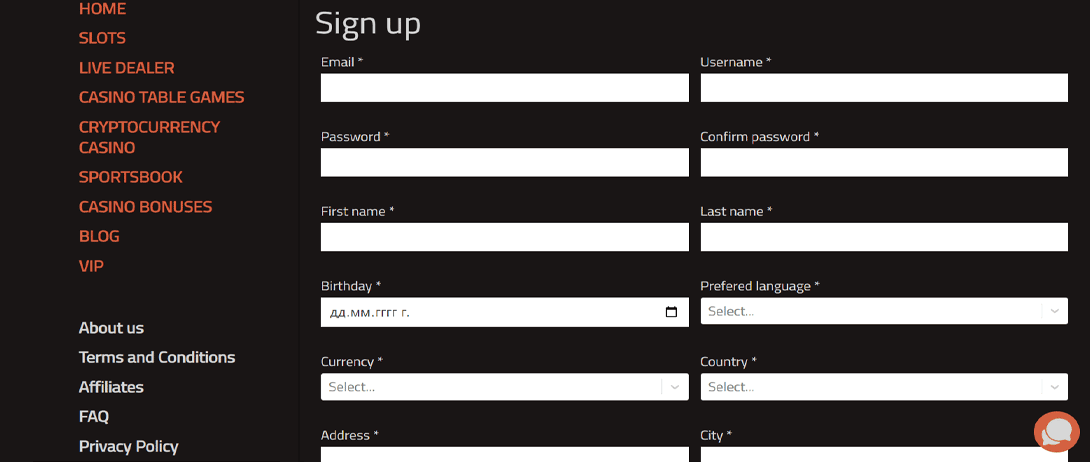This screenshot has width=1090, height=462.
Task: Visit the VIP menu page
Action: 91,266
